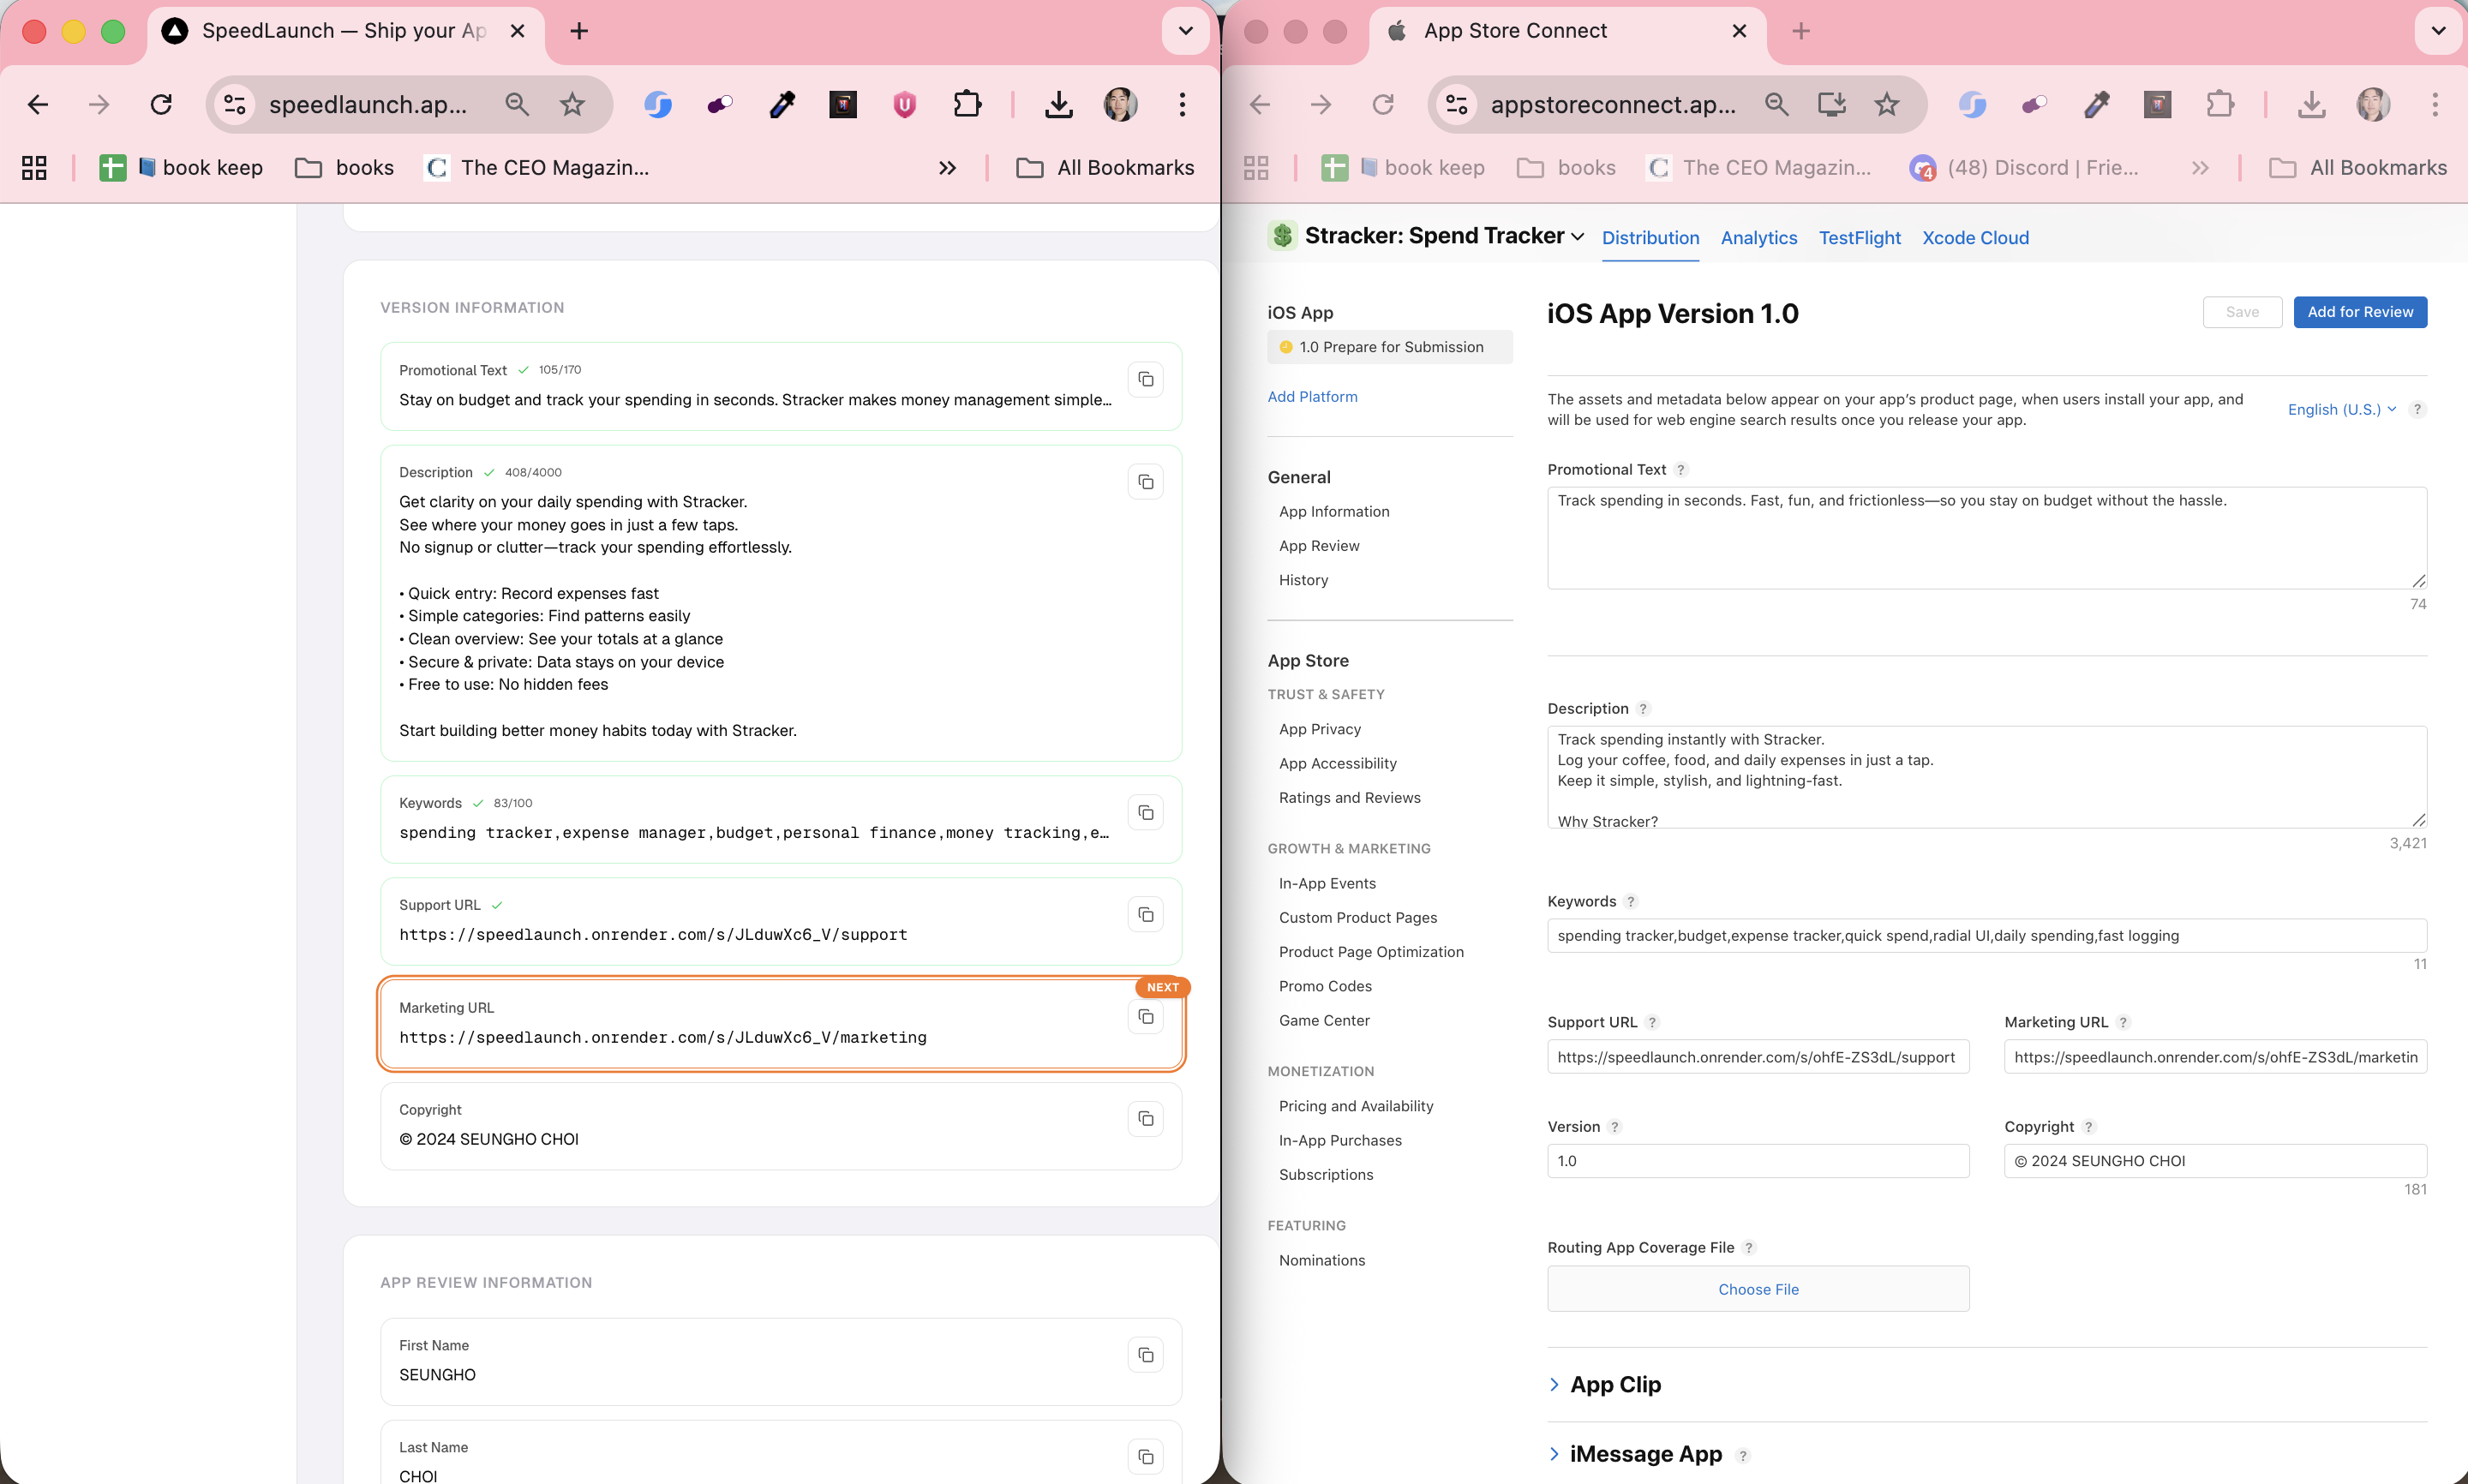Image resolution: width=2468 pixels, height=1484 pixels.
Task: Click help icon next to Promotional Text
Action: (x=1681, y=470)
